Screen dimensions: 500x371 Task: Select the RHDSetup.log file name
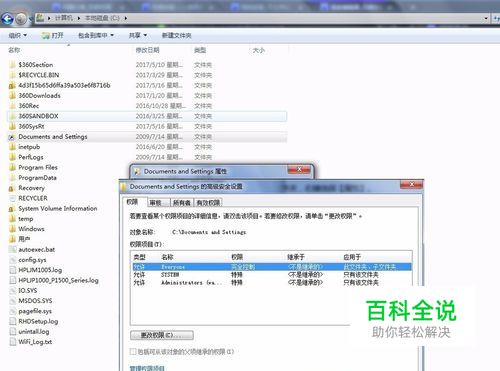(x=38, y=322)
